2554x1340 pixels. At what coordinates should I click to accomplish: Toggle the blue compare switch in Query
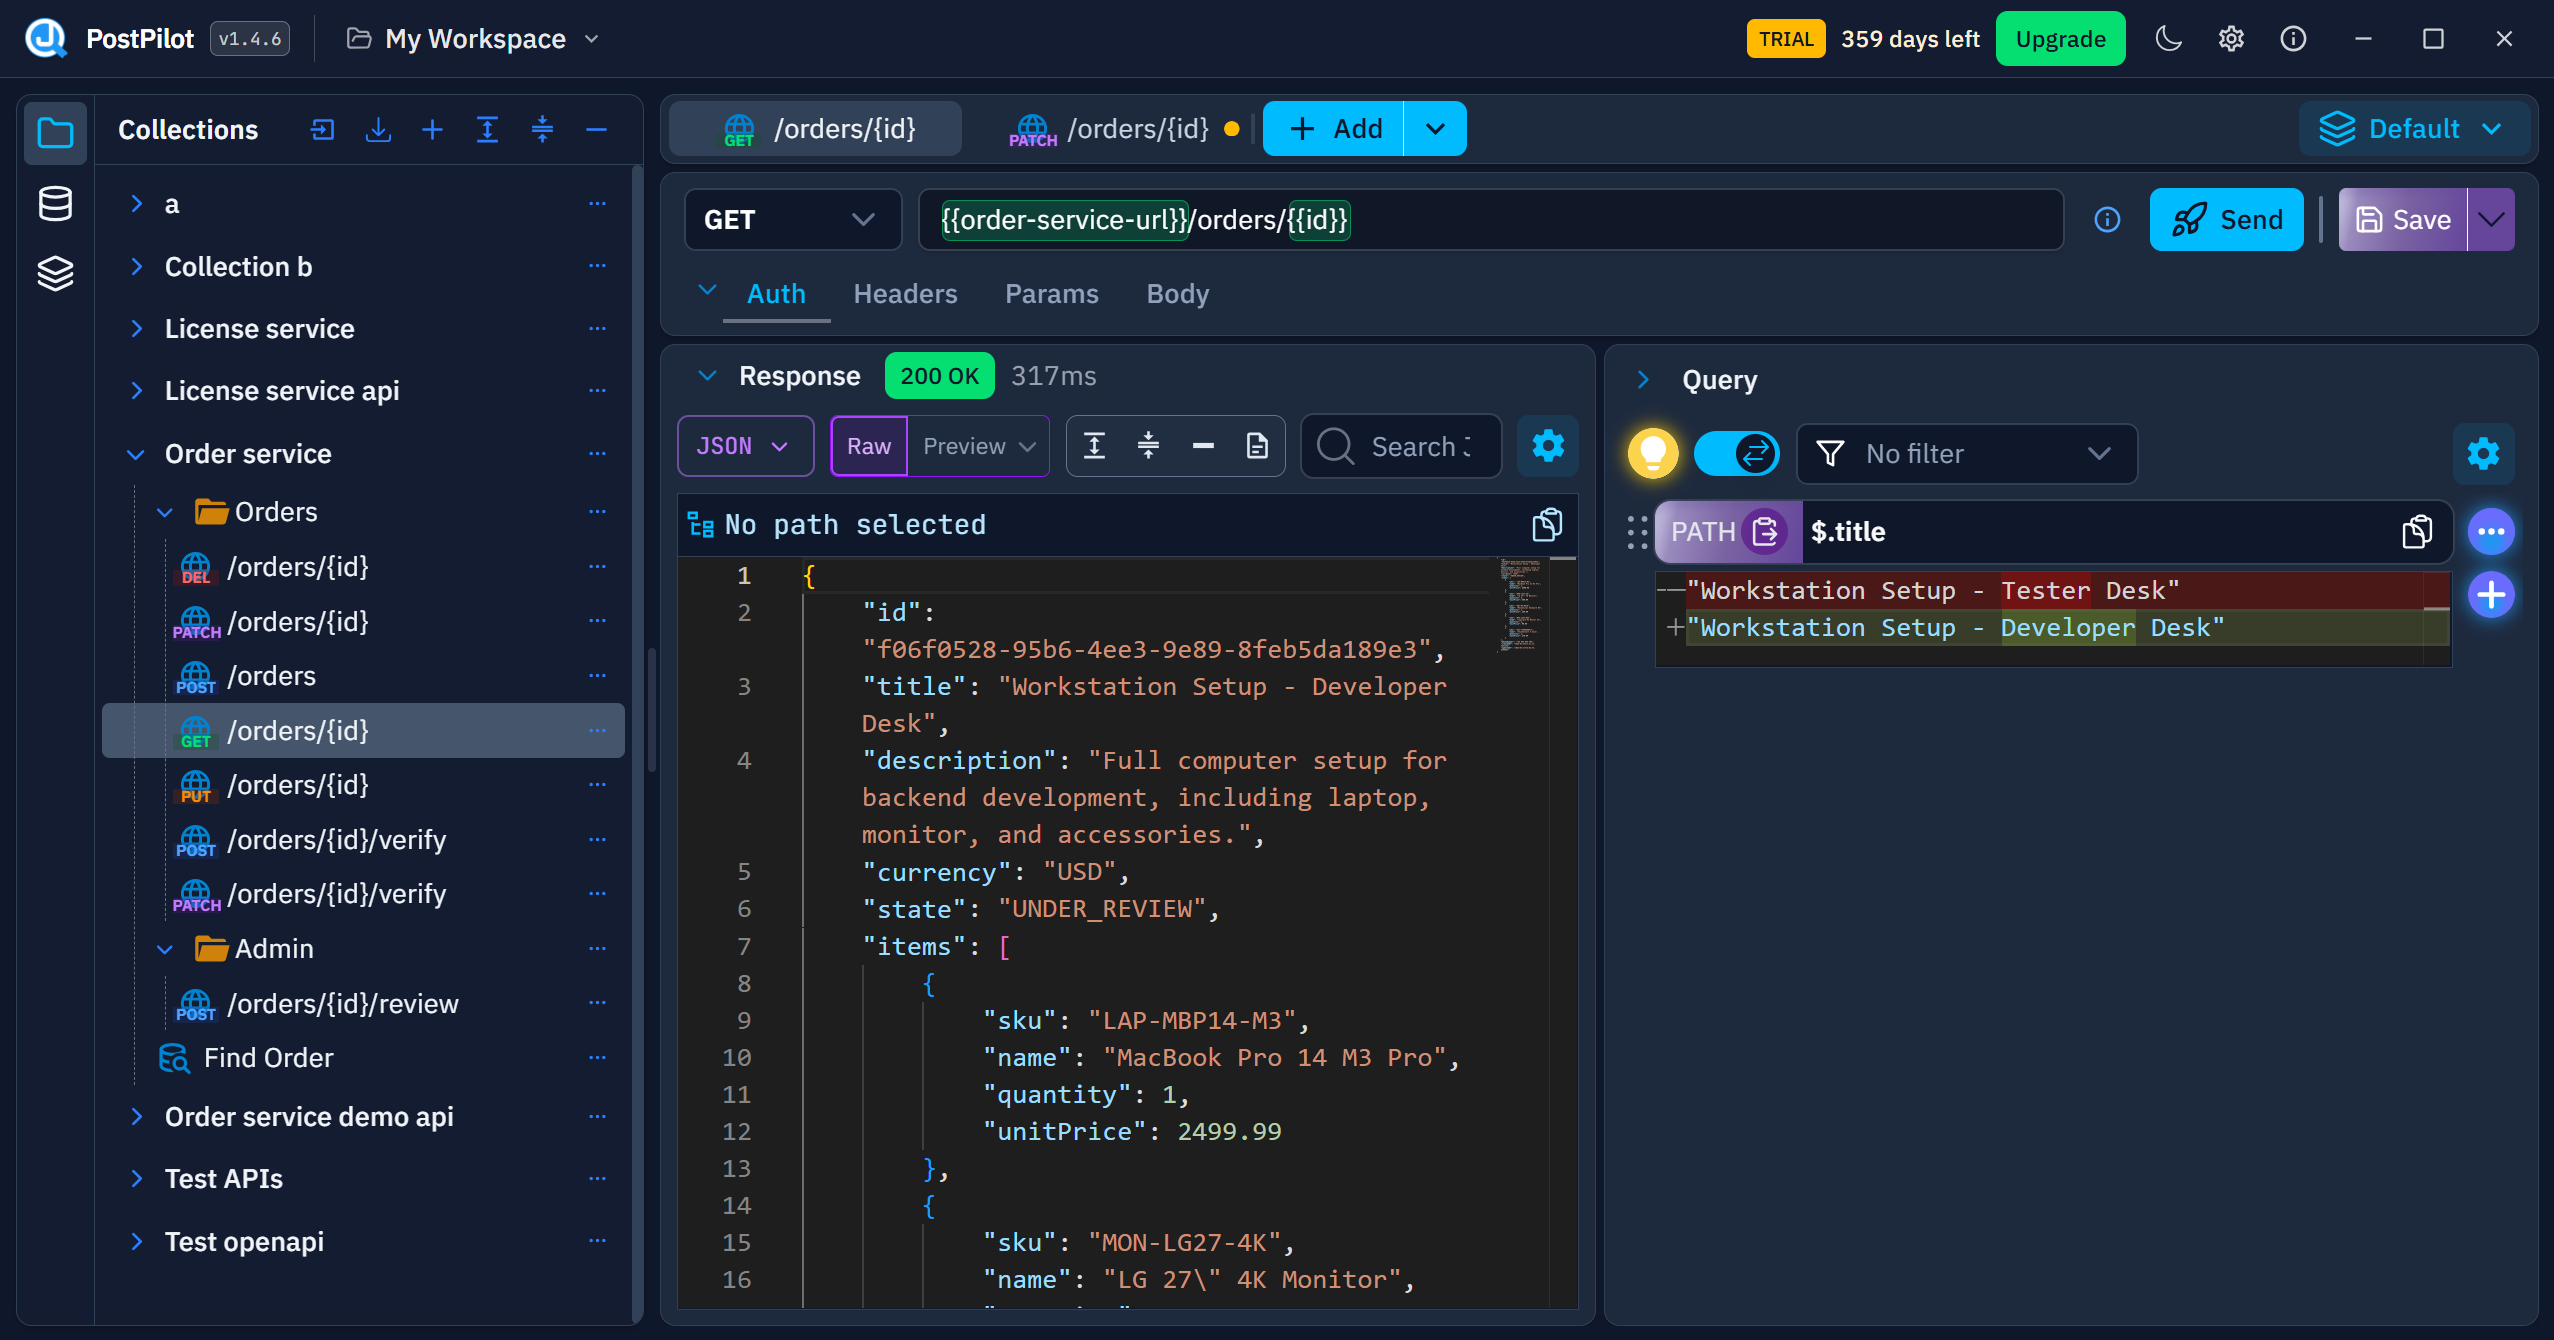[x=1737, y=453]
